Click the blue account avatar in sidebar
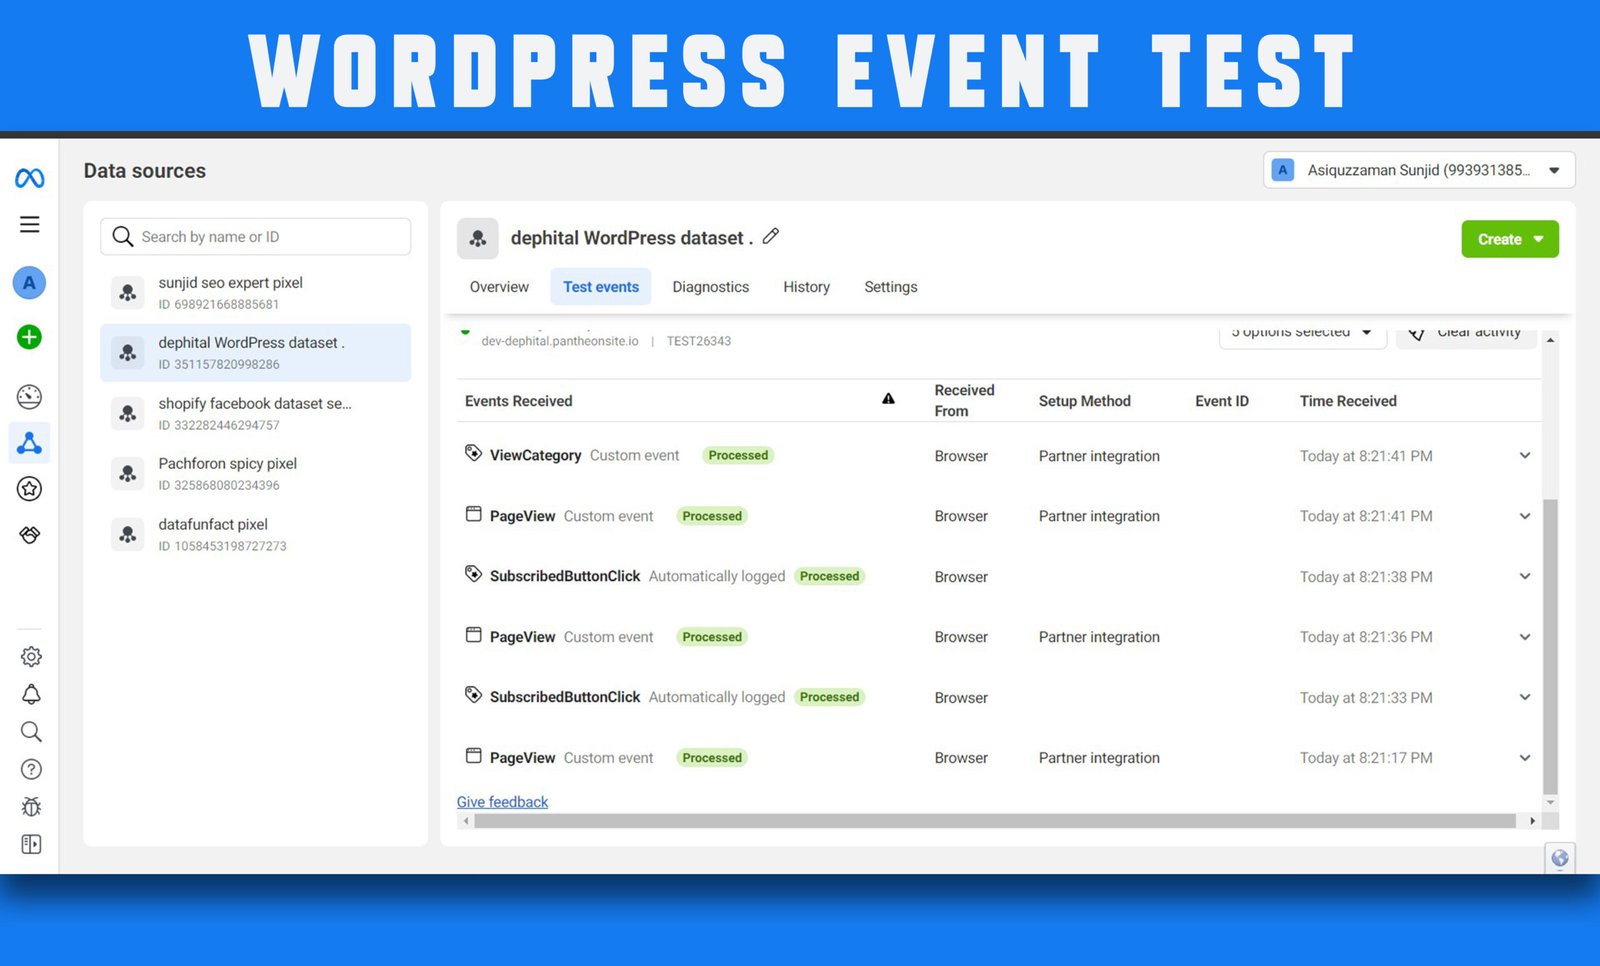The image size is (1600, 966). (x=29, y=283)
